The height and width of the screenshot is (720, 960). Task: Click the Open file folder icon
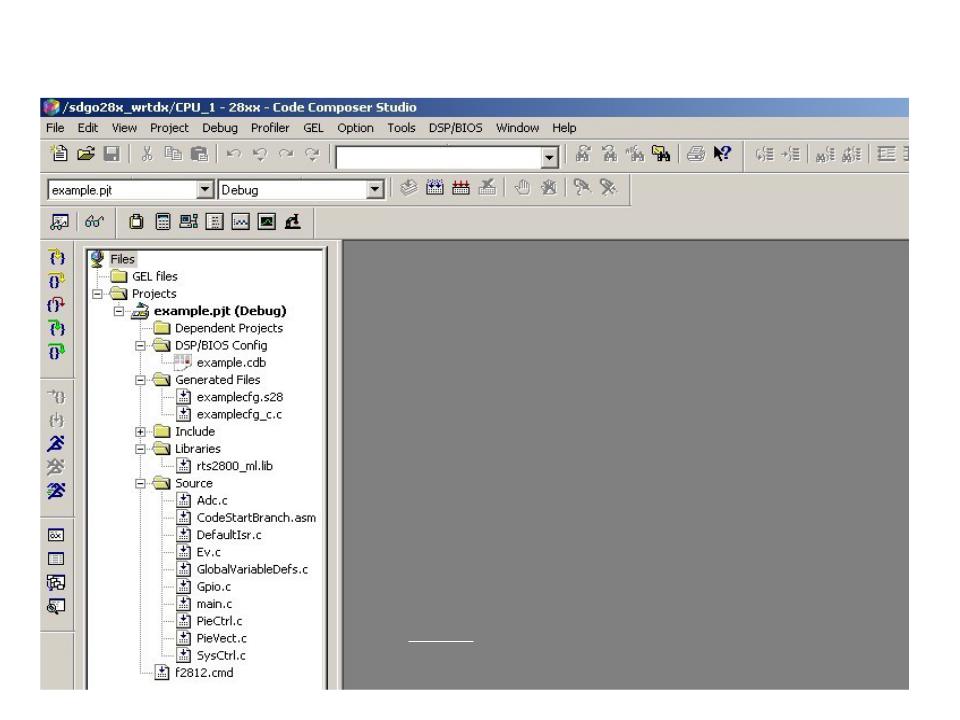tap(86, 153)
